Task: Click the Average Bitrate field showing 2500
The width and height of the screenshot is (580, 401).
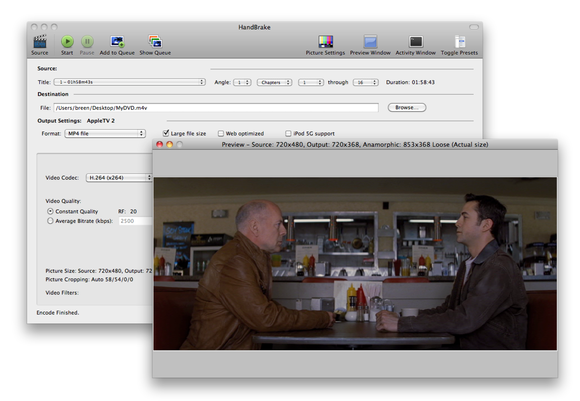Action: coord(135,221)
